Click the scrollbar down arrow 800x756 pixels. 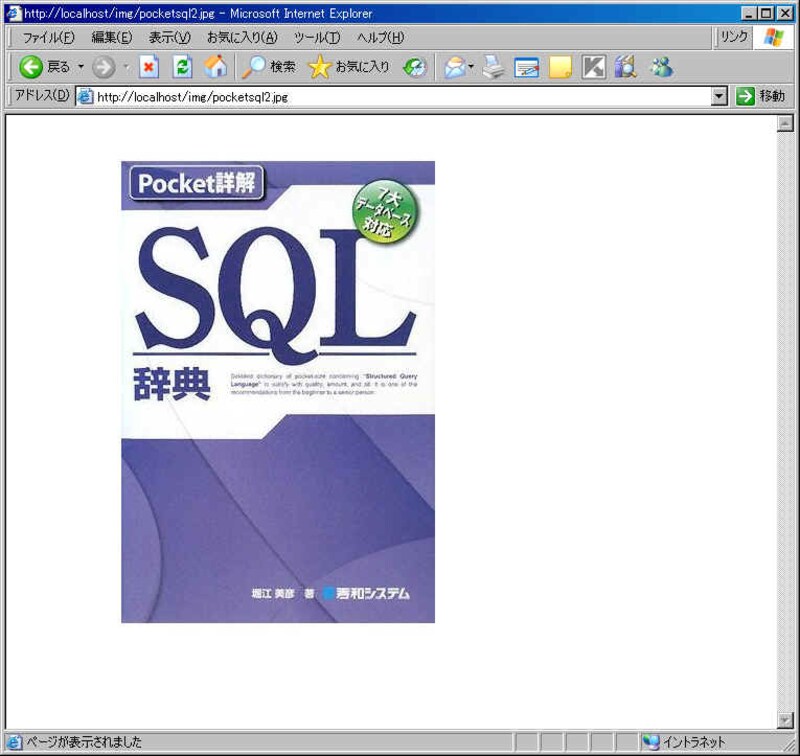point(785,720)
